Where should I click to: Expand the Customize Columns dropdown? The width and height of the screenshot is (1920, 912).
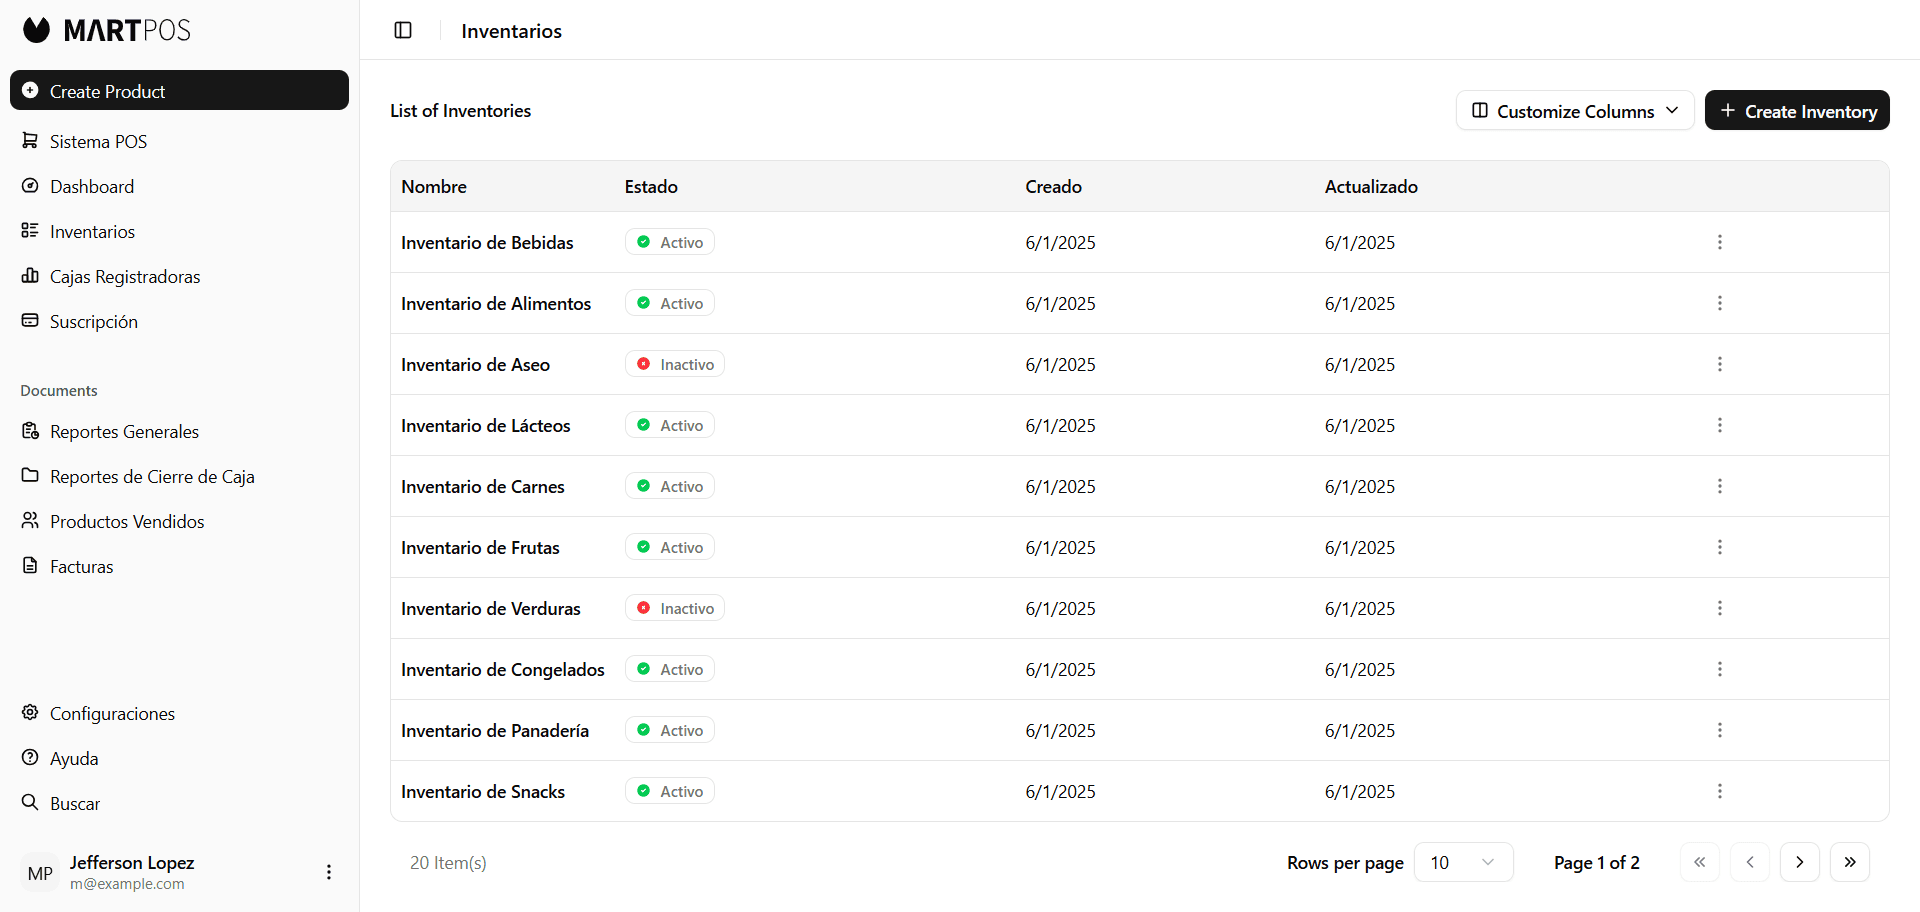tap(1574, 111)
